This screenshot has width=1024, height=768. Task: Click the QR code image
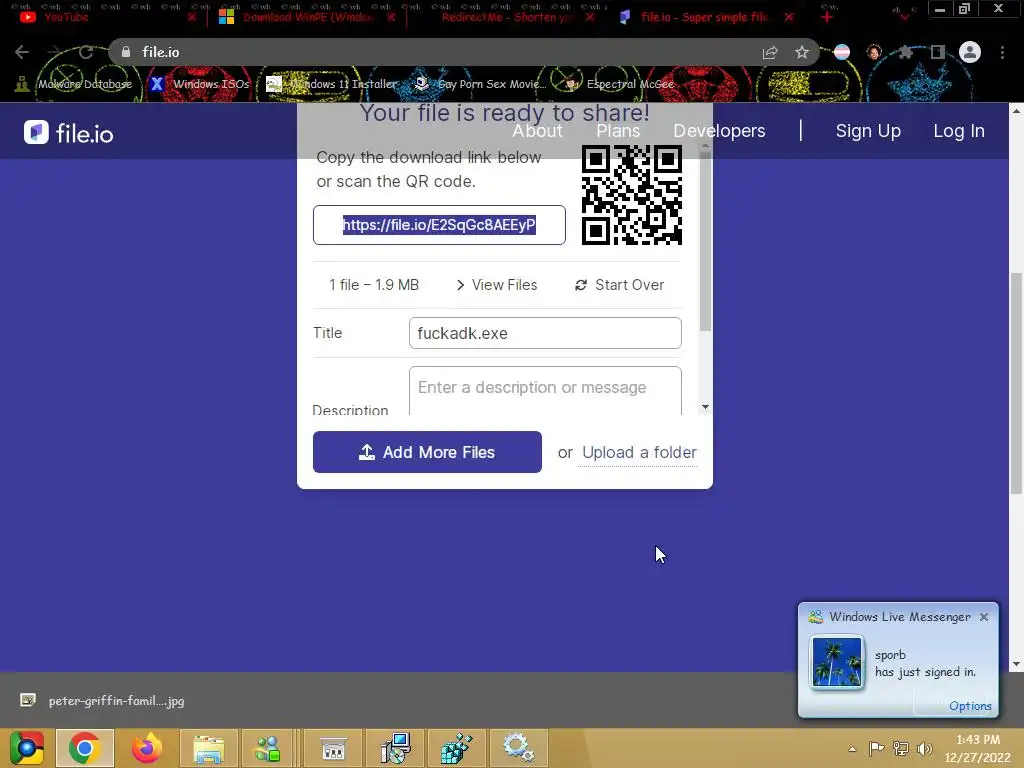point(632,195)
